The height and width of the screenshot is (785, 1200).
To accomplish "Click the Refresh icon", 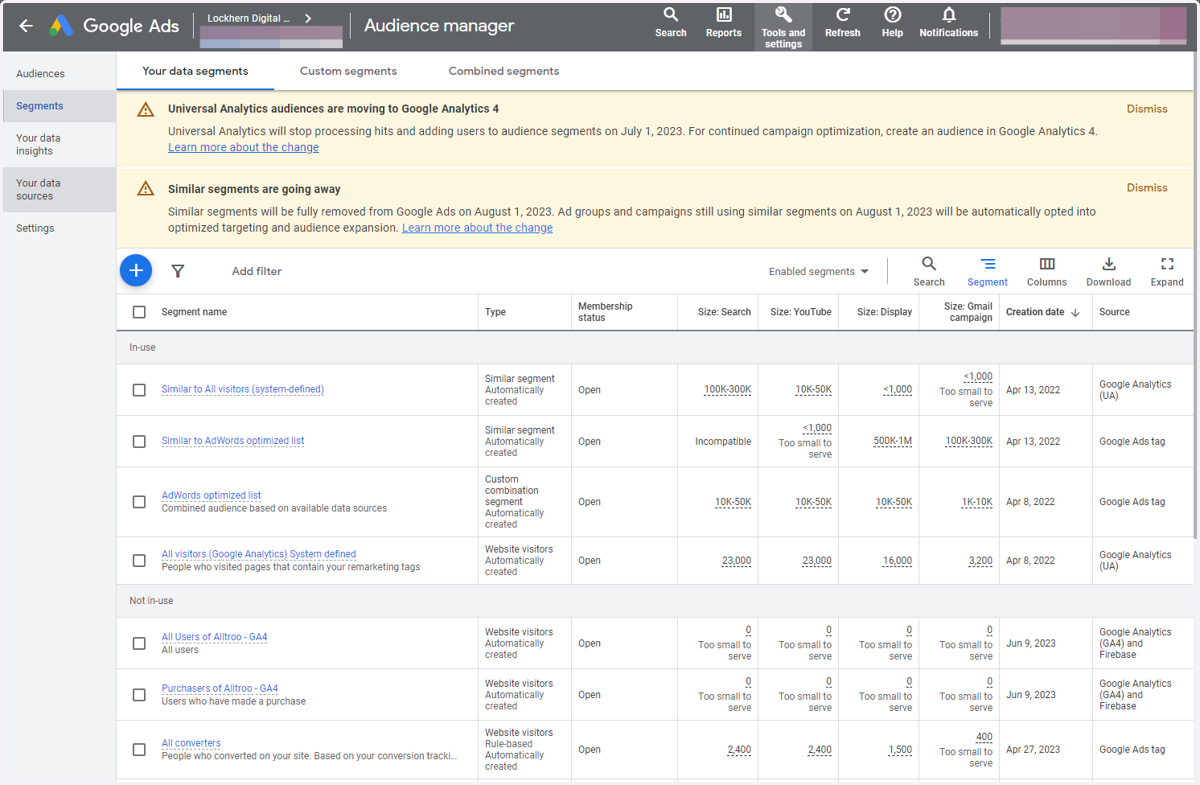I will point(842,22).
